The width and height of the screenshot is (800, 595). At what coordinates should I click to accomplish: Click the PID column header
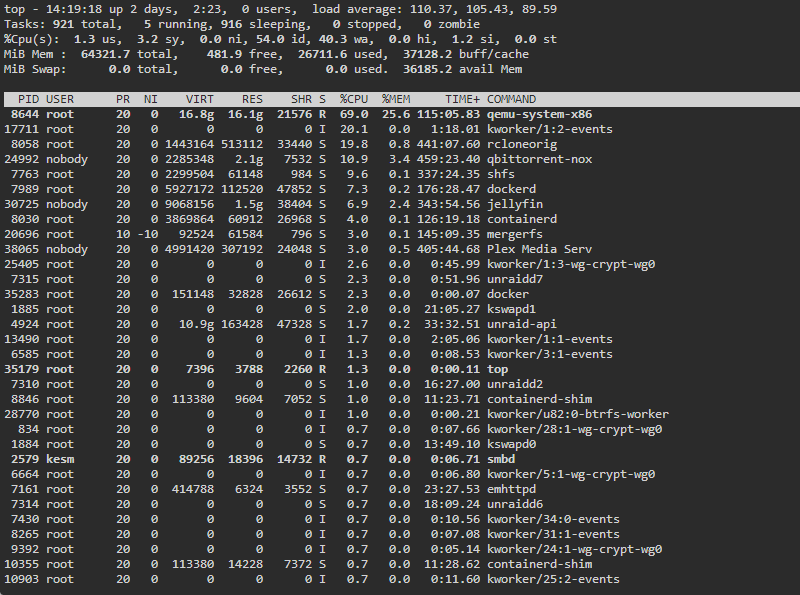coord(29,99)
